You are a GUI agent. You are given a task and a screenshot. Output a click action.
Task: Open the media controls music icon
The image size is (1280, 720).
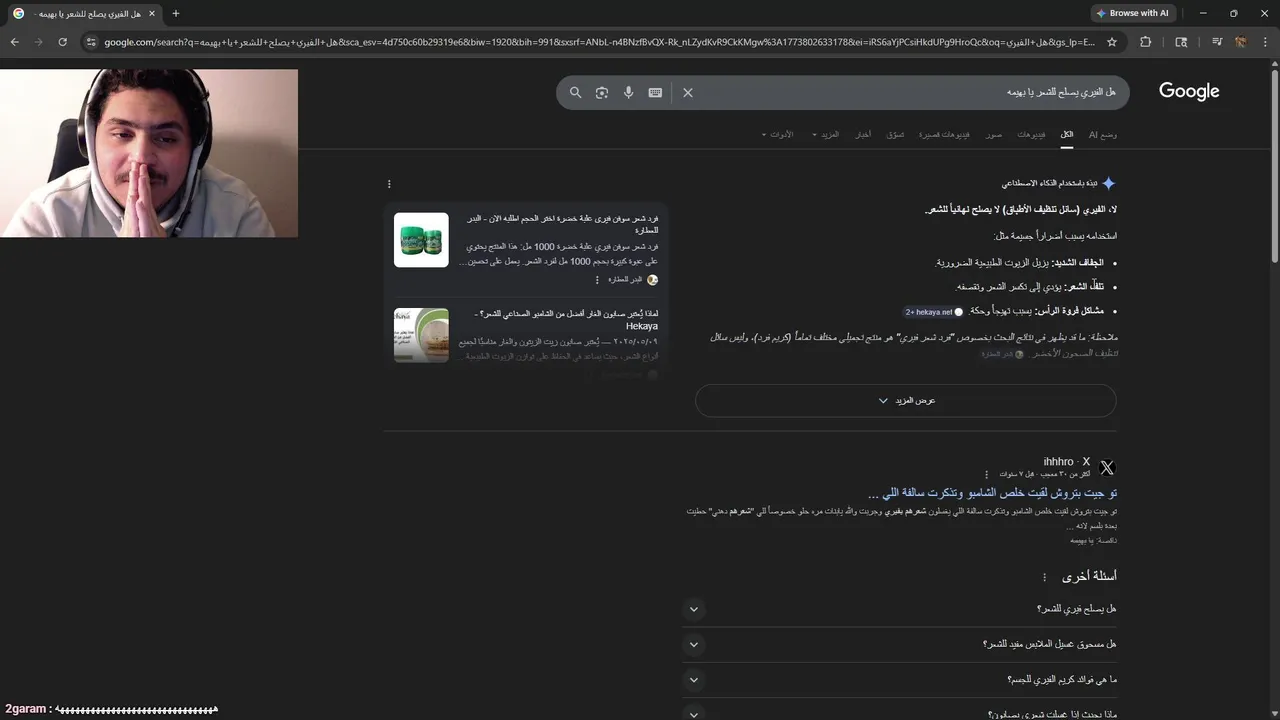[1217, 42]
